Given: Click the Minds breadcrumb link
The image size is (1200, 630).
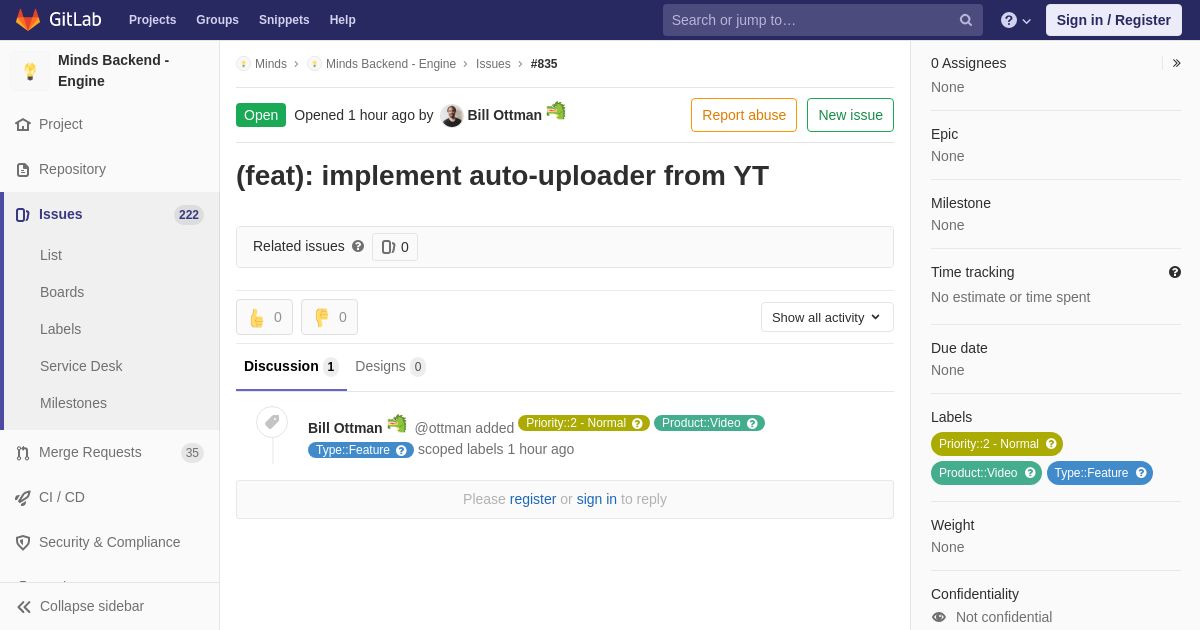Looking at the screenshot, I should click(x=271, y=64).
